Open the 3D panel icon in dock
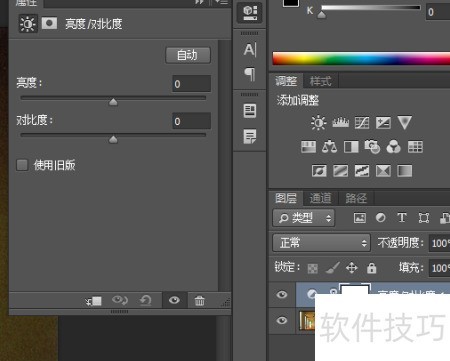The height and width of the screenshot is (361, 450). click(x=250, y=13)
